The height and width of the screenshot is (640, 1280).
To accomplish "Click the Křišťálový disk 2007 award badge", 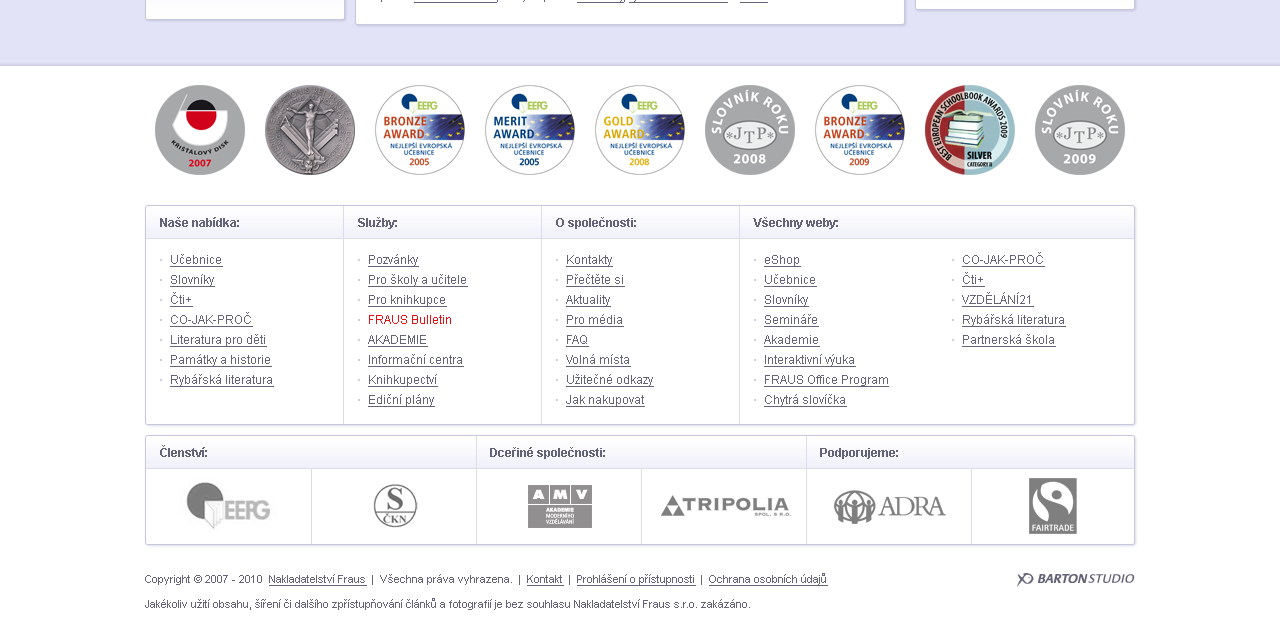I will (x=200, y=130).
